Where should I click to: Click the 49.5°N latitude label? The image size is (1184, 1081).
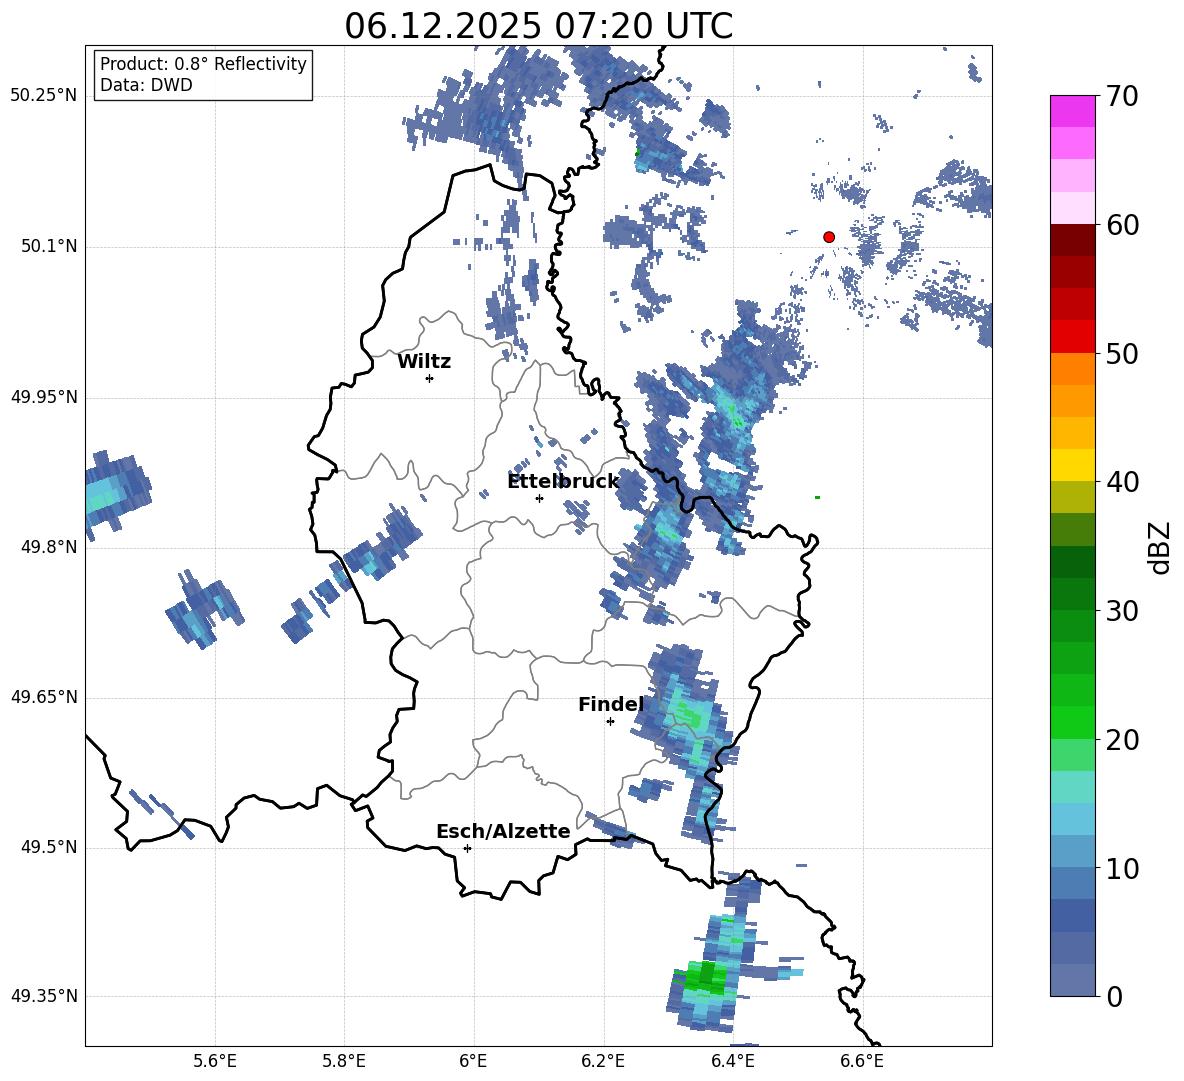tap(49, 848)
